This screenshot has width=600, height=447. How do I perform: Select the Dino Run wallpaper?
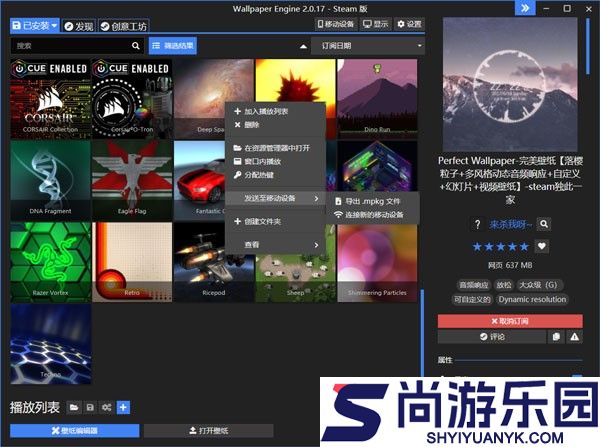[377, 98]
